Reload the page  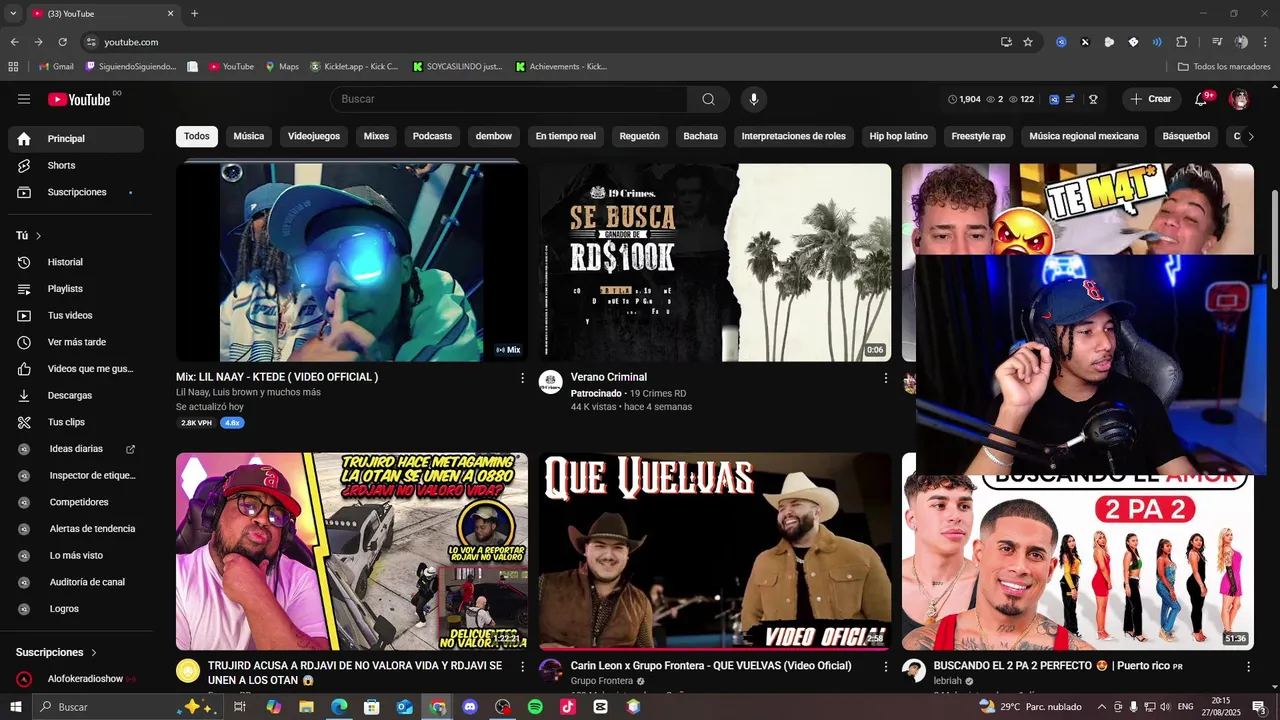pos(62,42)
